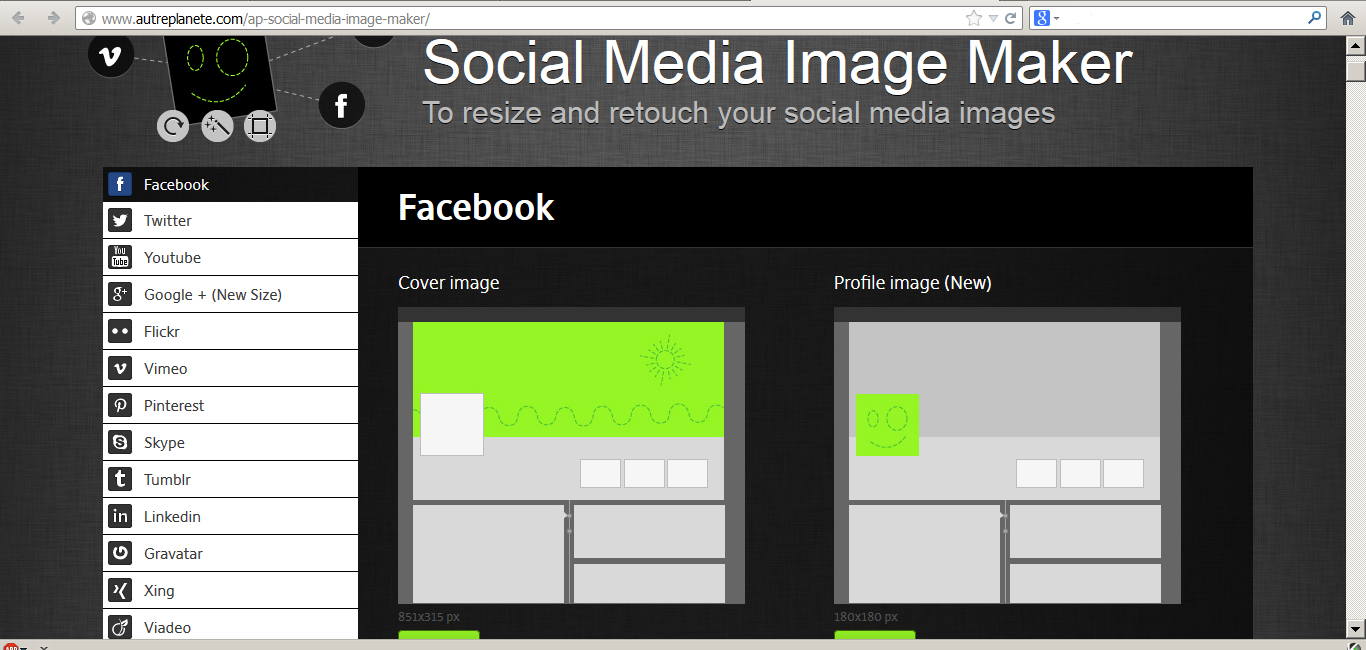
Task: Select Vimeo in the sidebar
Action: pyautogui.click(x=230, y=369)
